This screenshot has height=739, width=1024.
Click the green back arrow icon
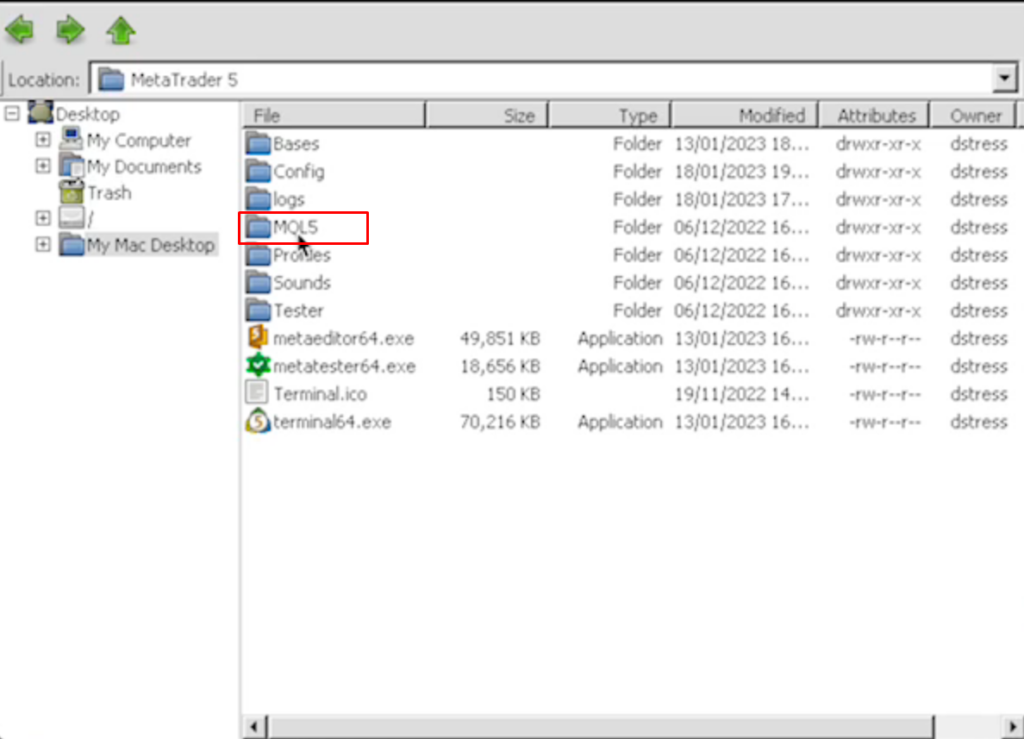[x=20, y=30]
